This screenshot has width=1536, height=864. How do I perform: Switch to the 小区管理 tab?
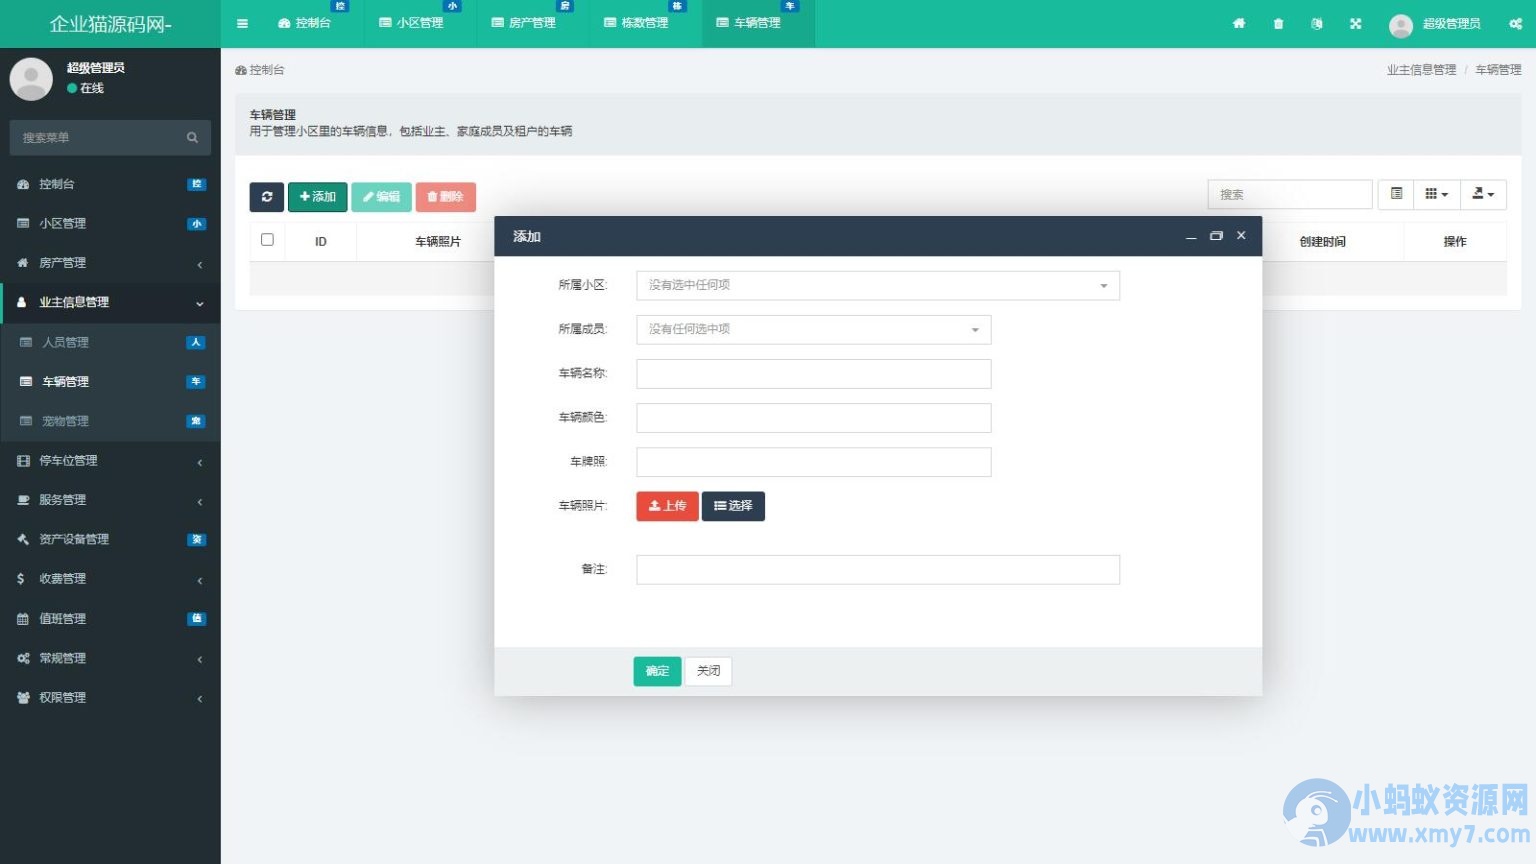coord(411,23)
